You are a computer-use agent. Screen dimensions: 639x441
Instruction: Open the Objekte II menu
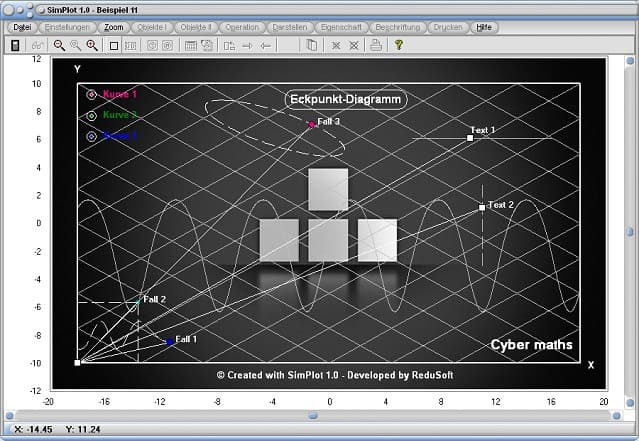tap(196, 27)
